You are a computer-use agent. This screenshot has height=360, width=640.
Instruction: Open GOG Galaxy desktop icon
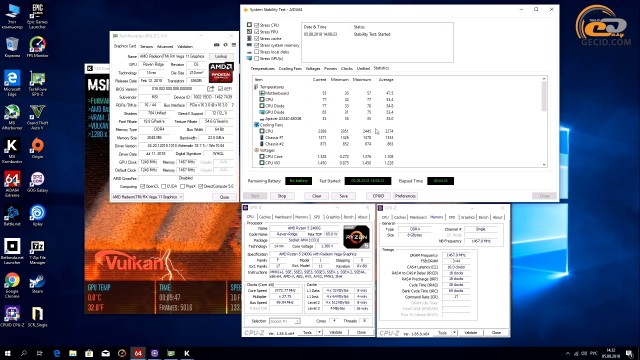(37, 182)
